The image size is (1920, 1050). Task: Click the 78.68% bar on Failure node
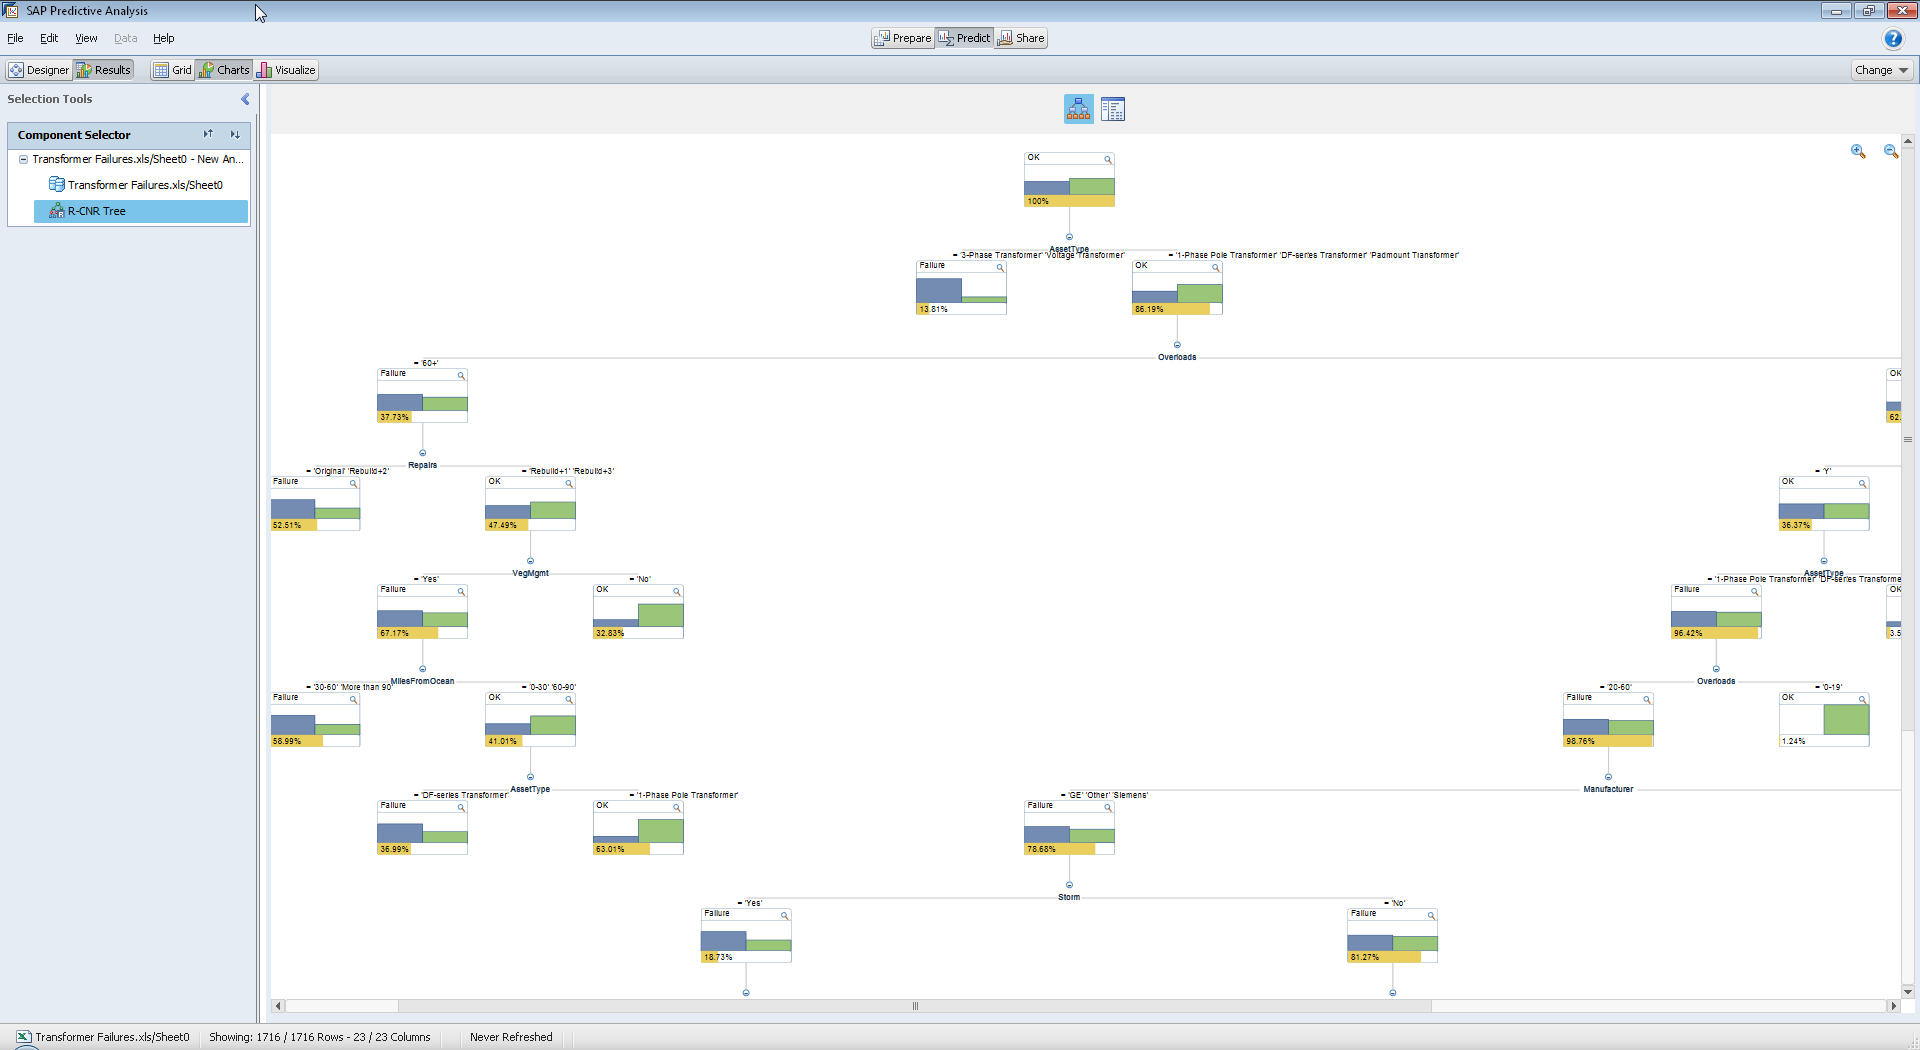coord(1060,849)
